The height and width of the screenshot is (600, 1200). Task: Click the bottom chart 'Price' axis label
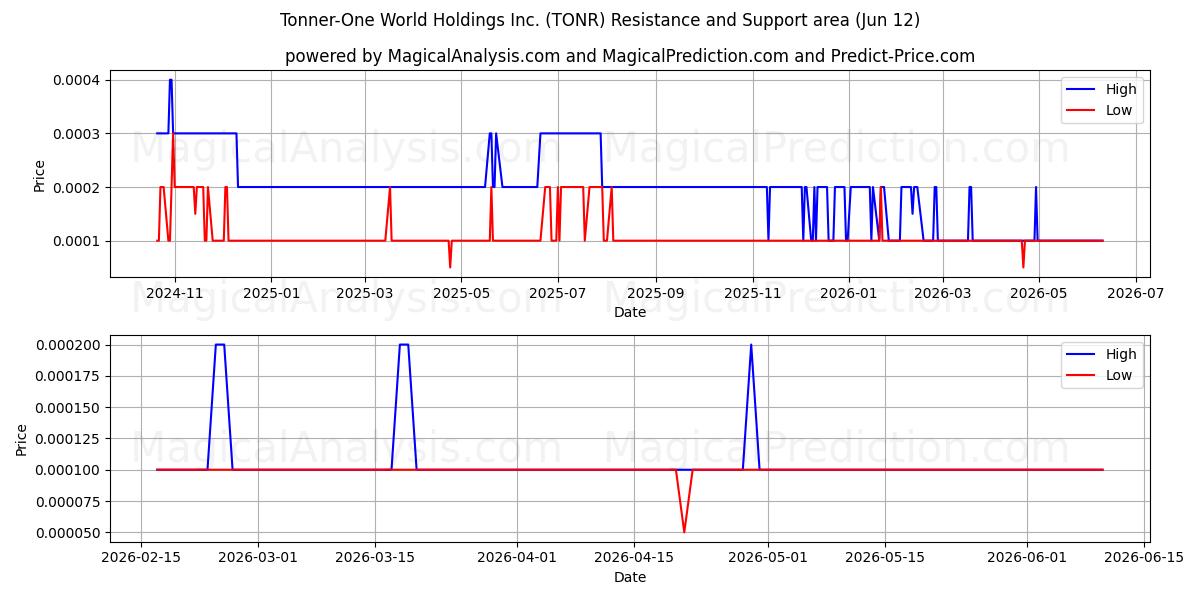(x=22, y=439)
